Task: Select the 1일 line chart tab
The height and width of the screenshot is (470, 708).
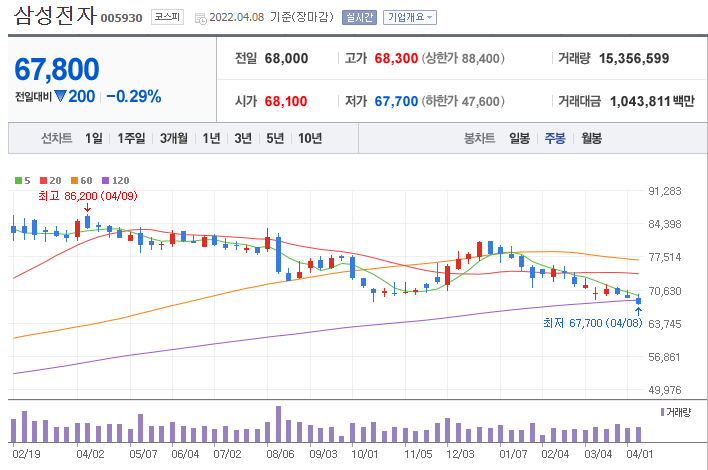Action: tap(94, 138)
